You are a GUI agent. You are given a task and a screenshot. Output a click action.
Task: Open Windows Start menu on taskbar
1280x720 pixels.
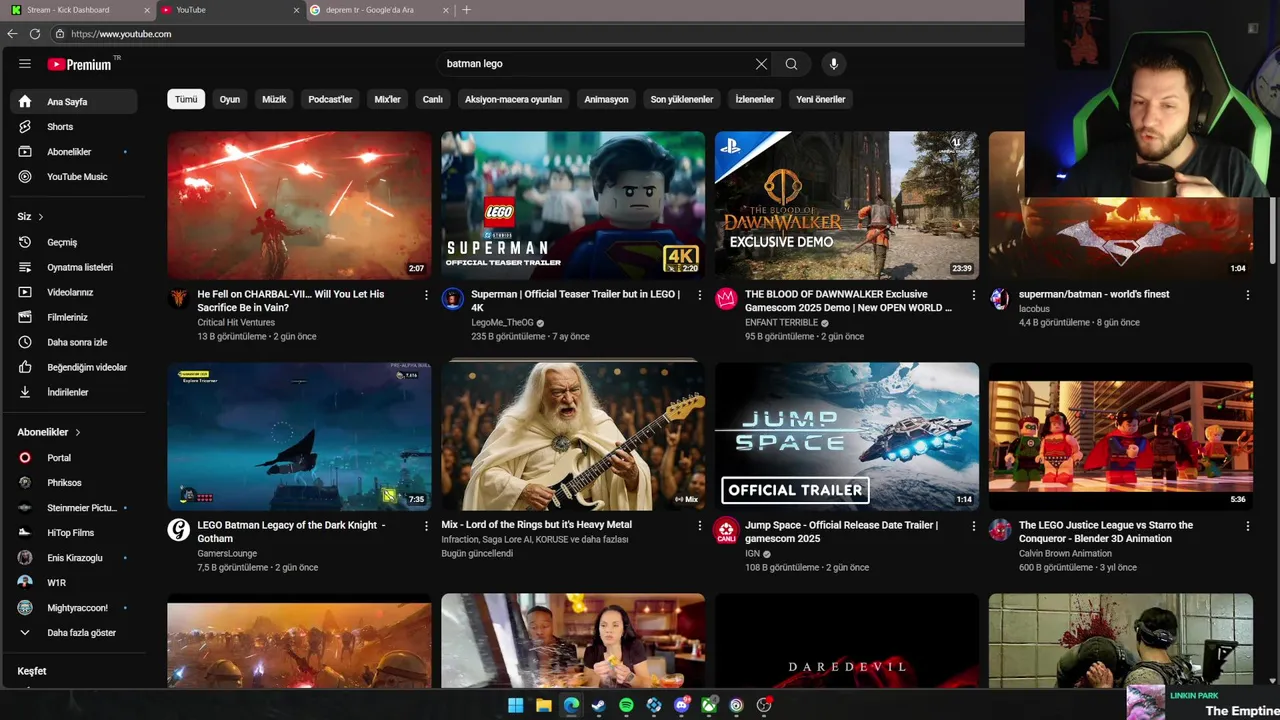(x=515, y=705)
